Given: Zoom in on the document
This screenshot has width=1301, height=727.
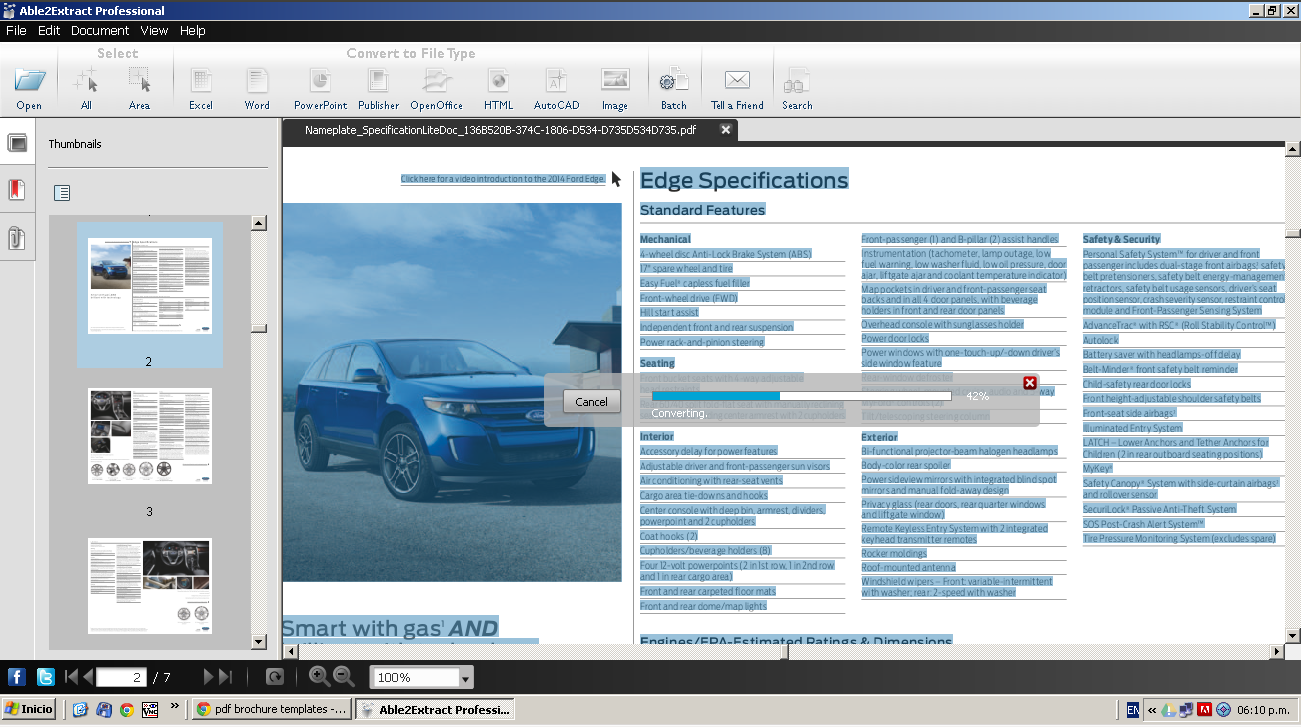Looking at the screenshot, I should [319, 677].
